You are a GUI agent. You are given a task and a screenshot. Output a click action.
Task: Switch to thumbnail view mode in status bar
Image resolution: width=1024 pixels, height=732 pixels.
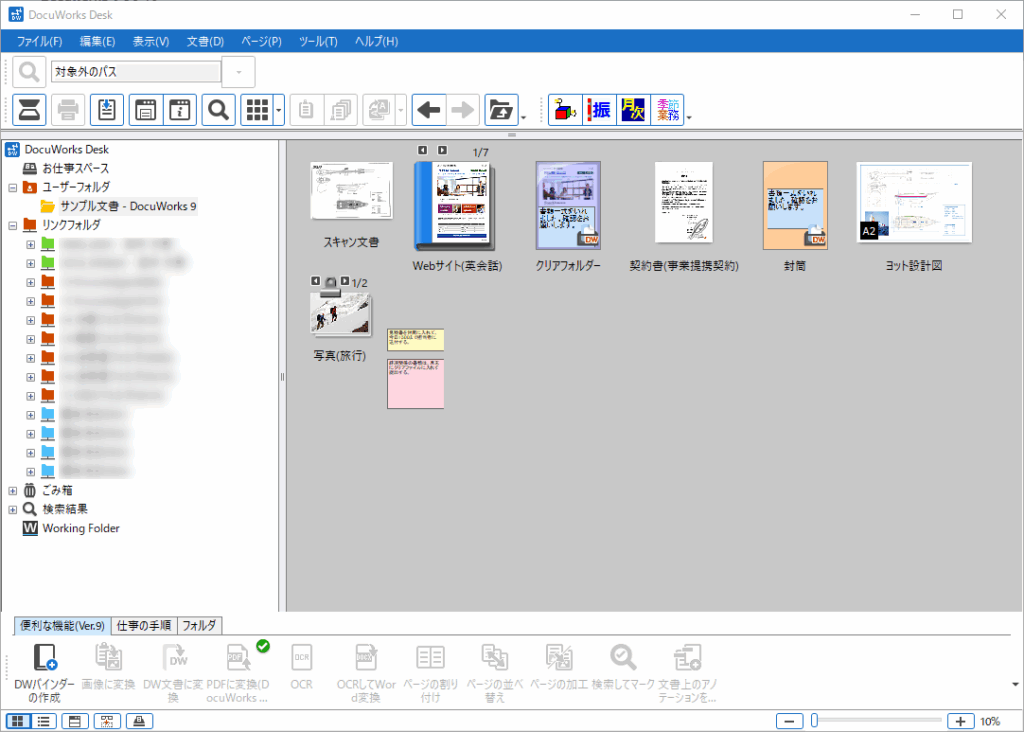18,721
